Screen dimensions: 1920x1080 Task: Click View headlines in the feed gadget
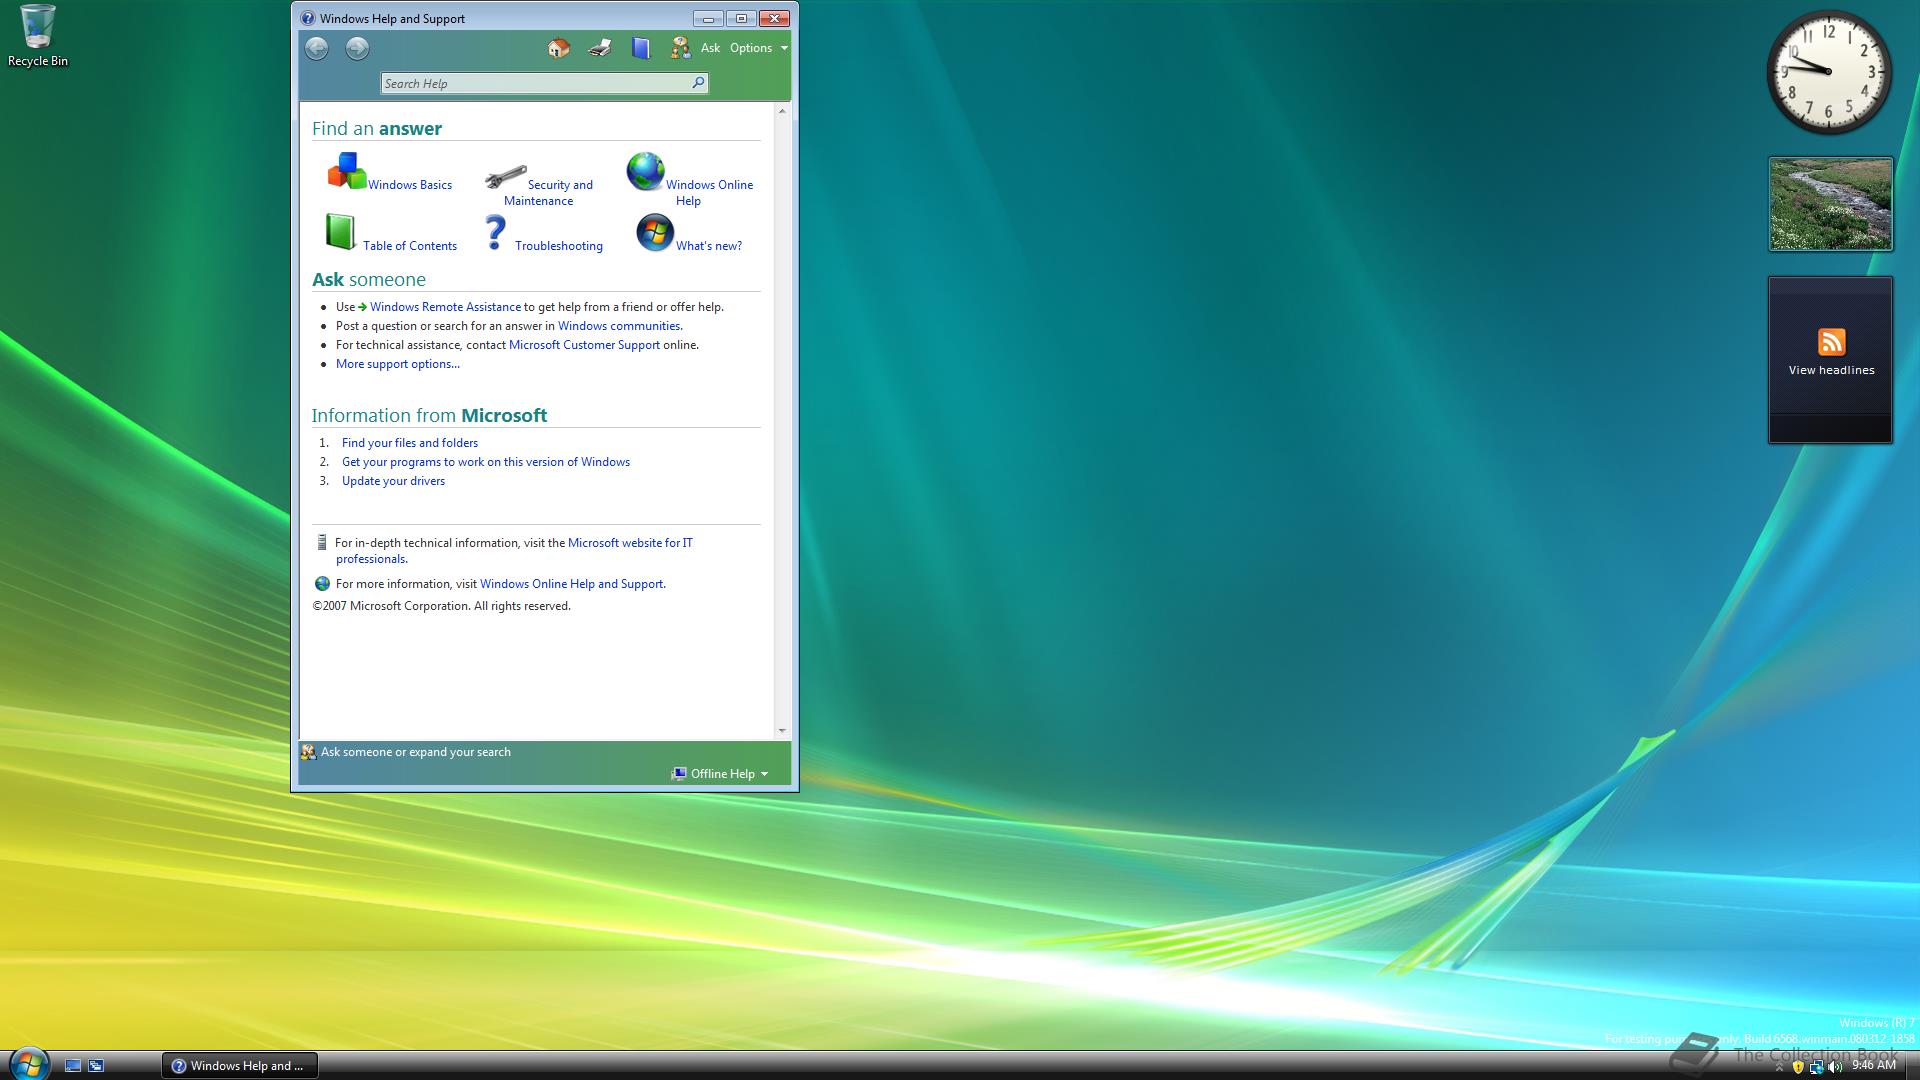(1831, 370)
